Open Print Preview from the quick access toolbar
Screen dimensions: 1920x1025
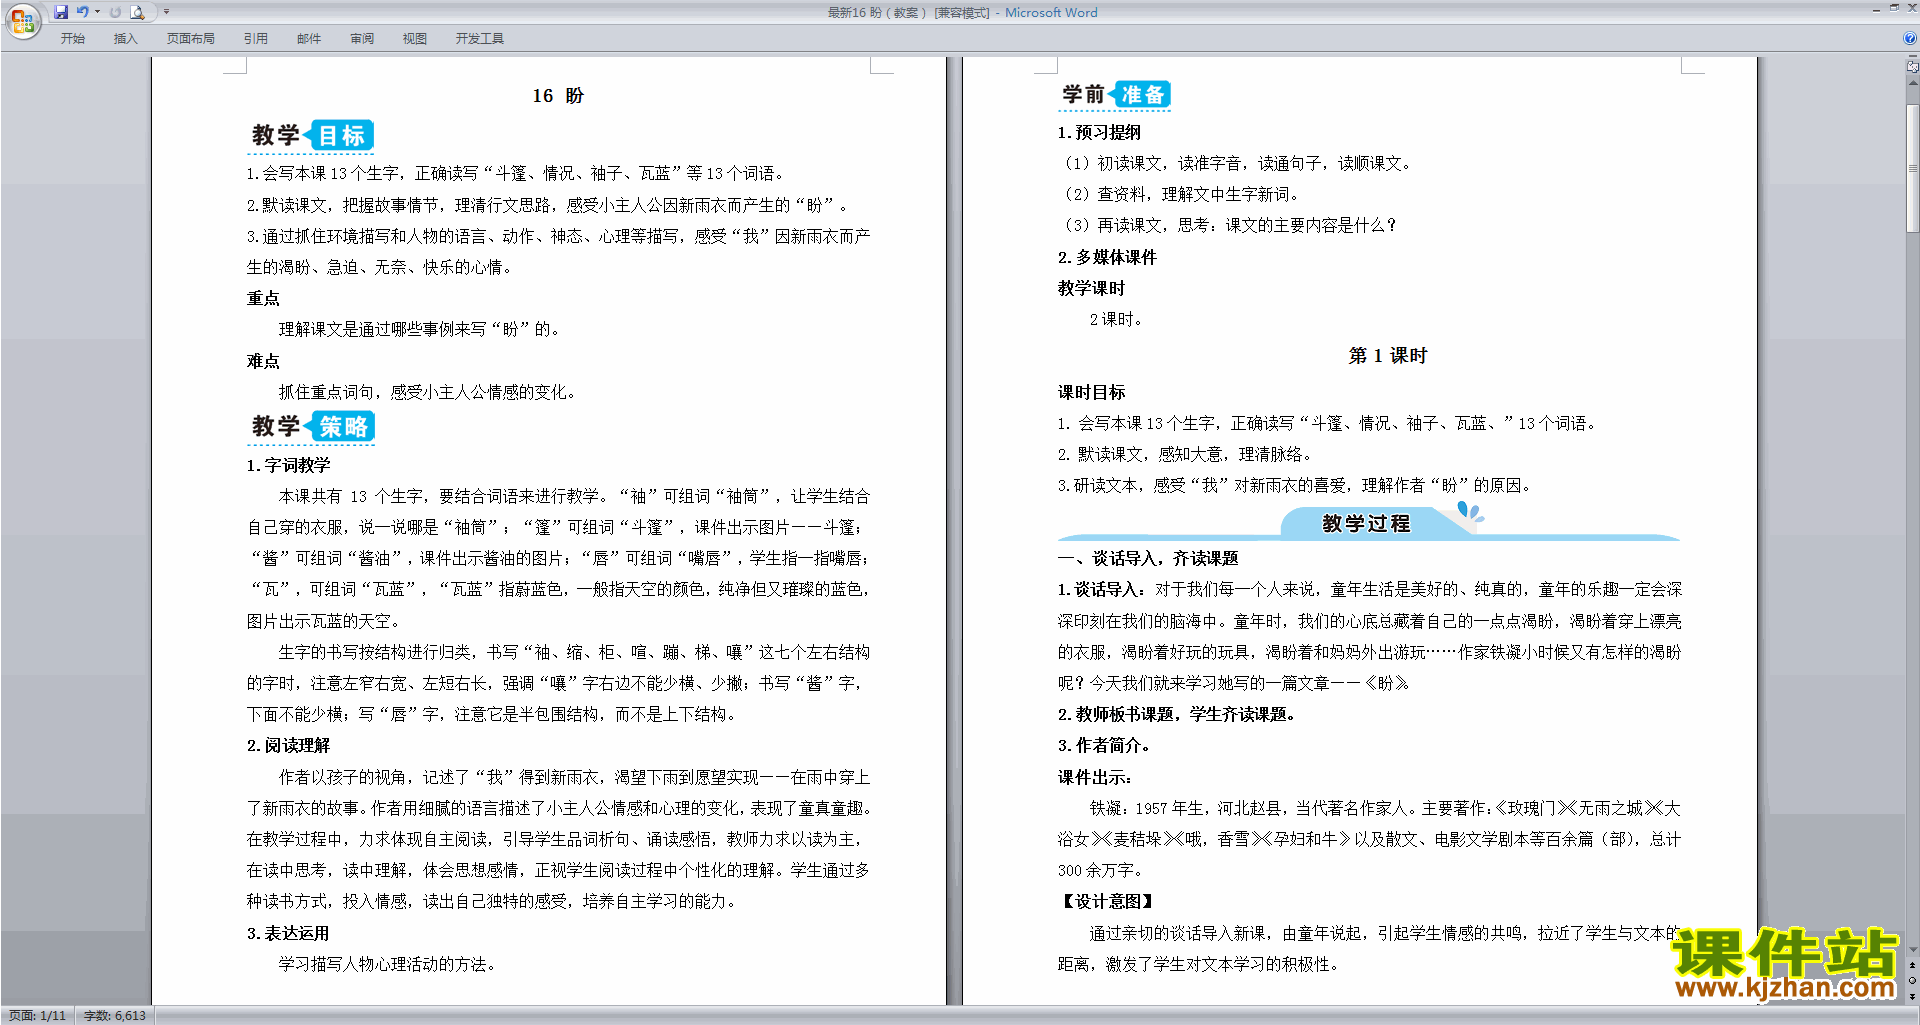click(x=138, y=12)
